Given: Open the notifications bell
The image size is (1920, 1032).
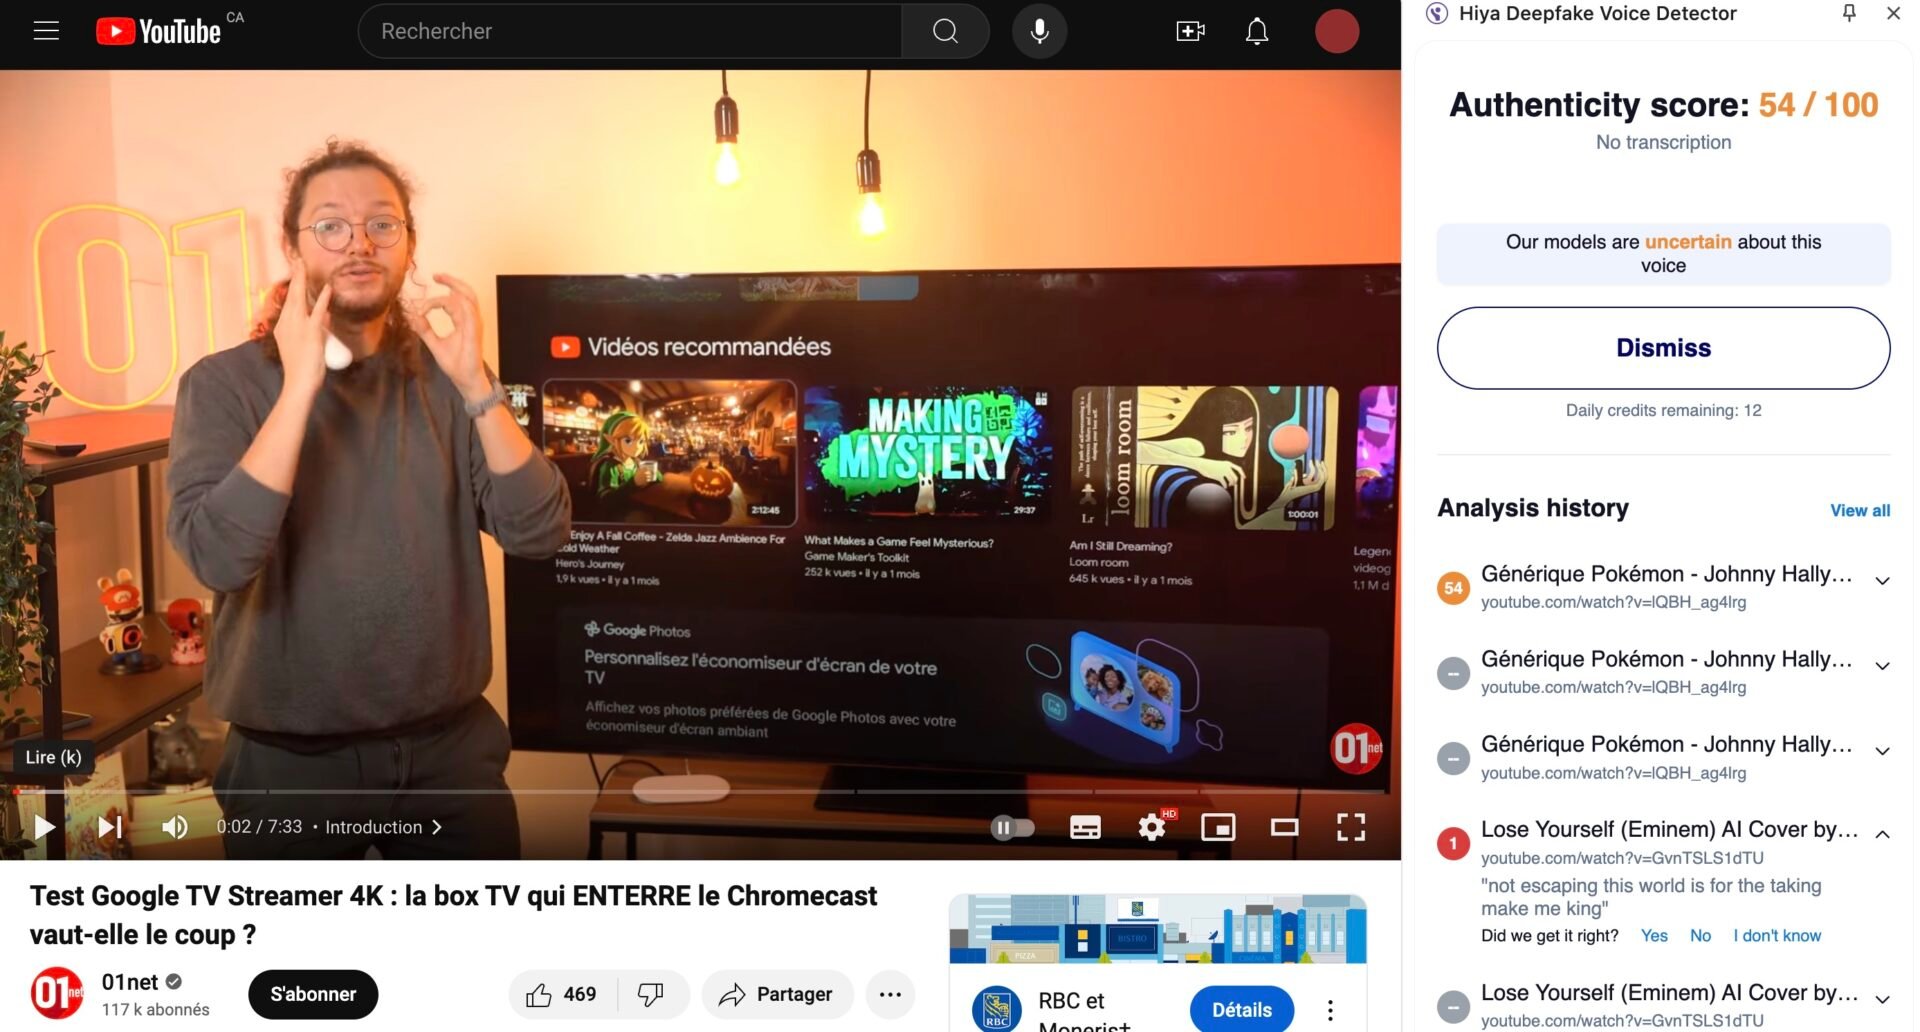Looking at the screenshot, I should pyautogui.click(x=1257, y=31).
